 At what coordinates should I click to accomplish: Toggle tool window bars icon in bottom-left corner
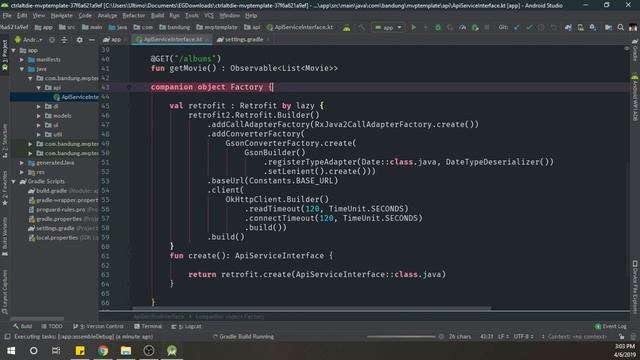coord(7,337)
